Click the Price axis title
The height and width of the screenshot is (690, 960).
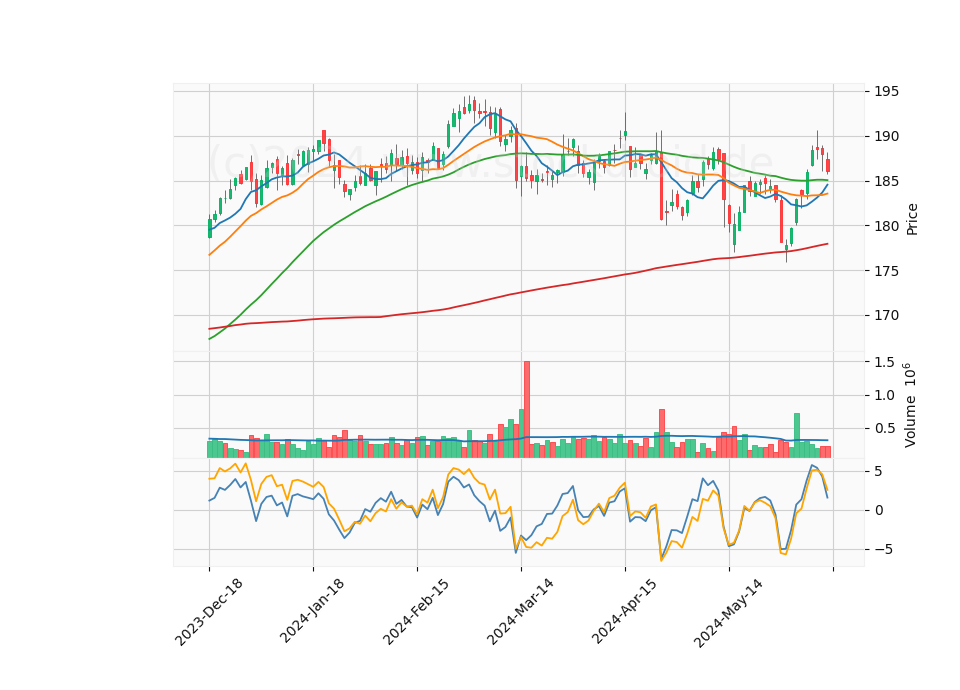[x=912, y=219]
